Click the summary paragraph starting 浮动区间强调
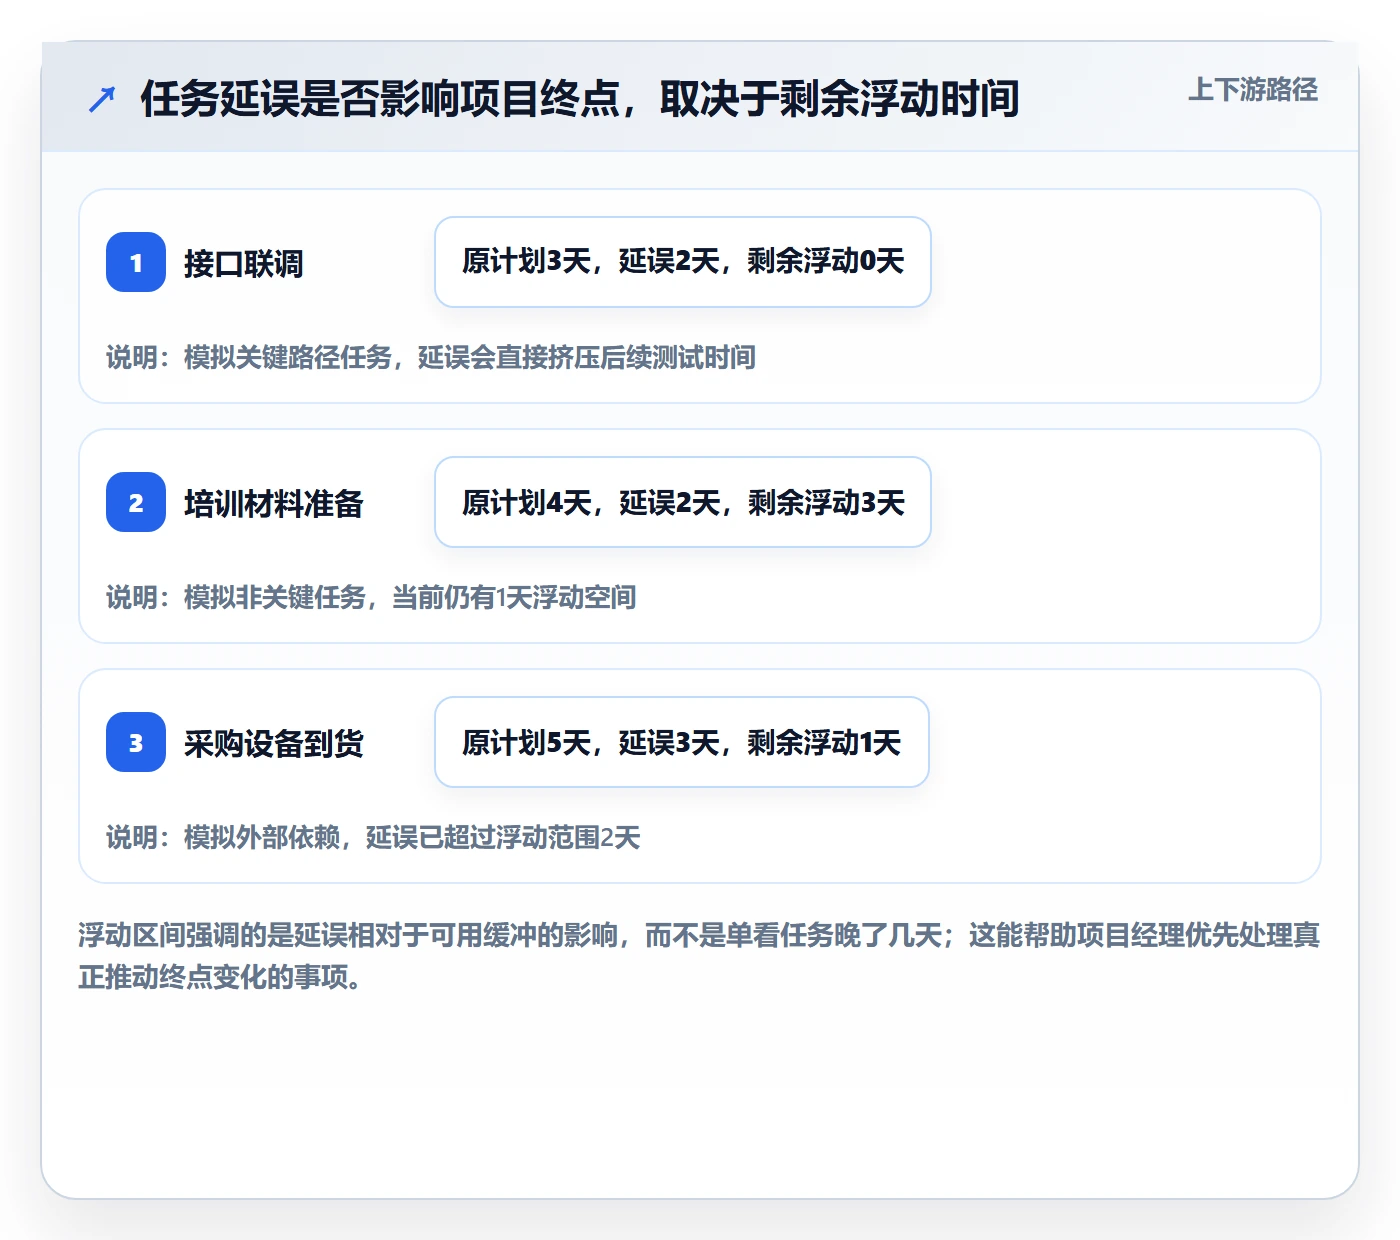The height and width of the screenshot is (1240, 1400). coord(699,956)
